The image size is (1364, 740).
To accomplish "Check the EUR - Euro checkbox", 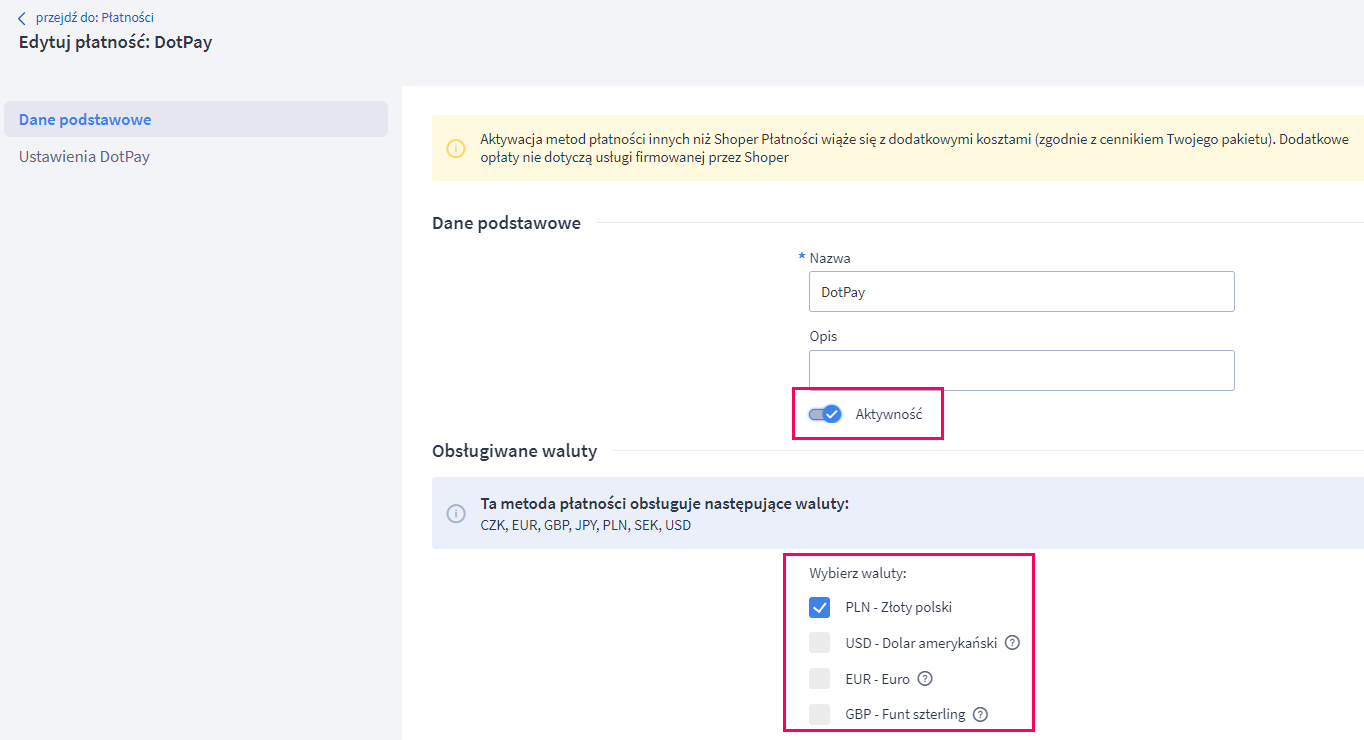I will coord(820,679).
